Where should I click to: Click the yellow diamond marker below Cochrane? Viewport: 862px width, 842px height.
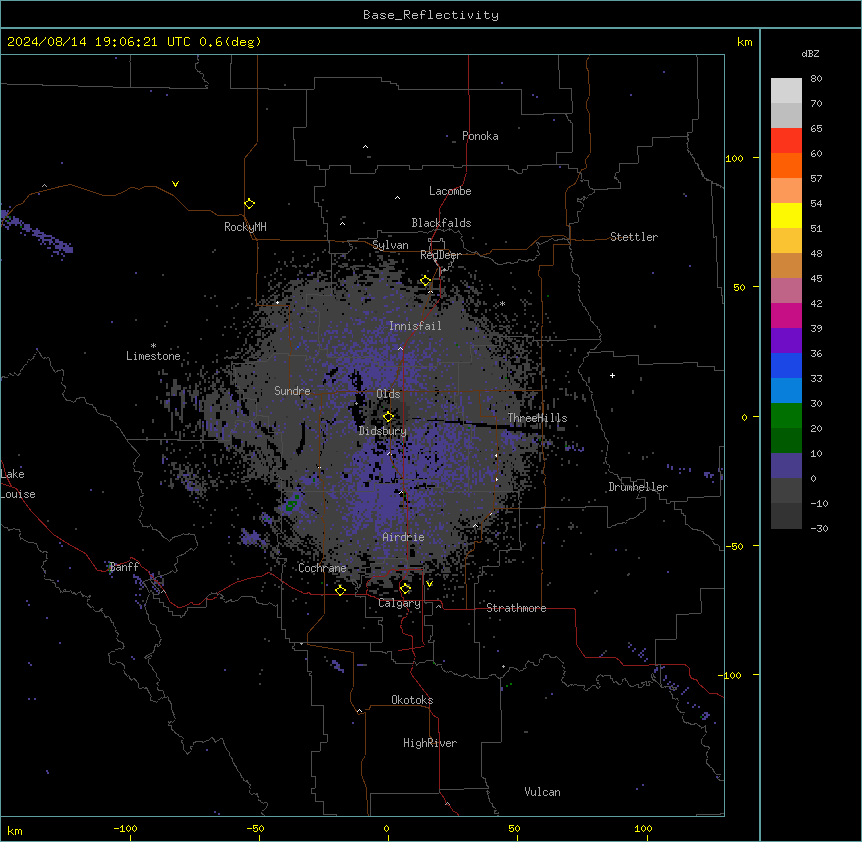coord(340,590)
